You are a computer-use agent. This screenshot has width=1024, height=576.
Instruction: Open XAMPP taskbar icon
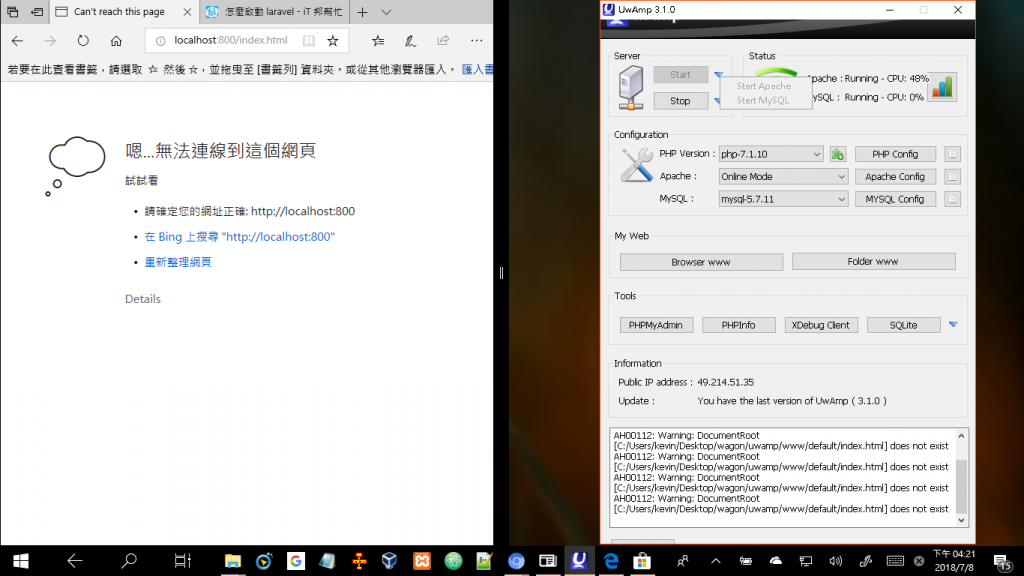click(422, 560)
